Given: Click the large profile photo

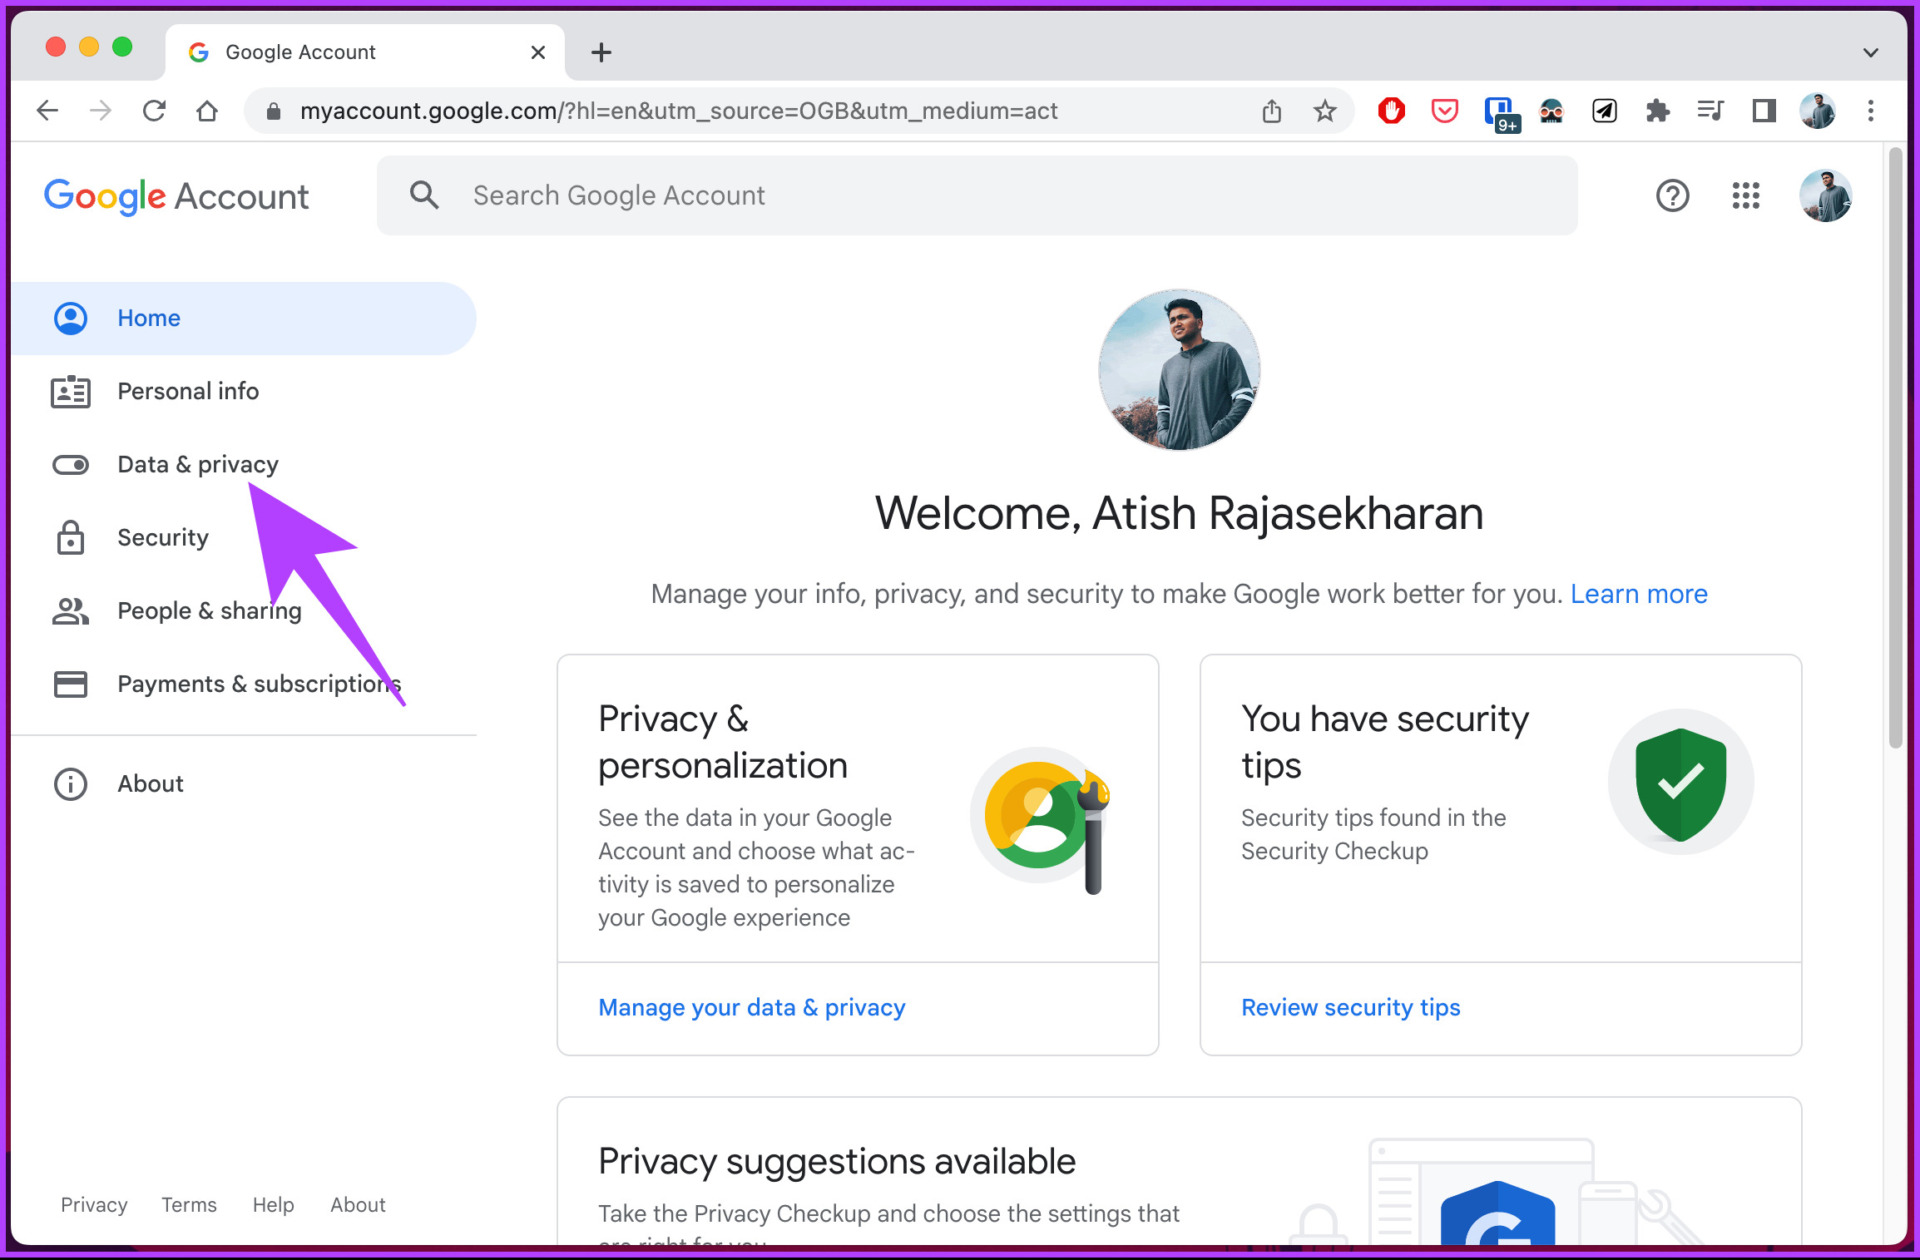Looking at the screenshot, I should [x=1179, y=370].
